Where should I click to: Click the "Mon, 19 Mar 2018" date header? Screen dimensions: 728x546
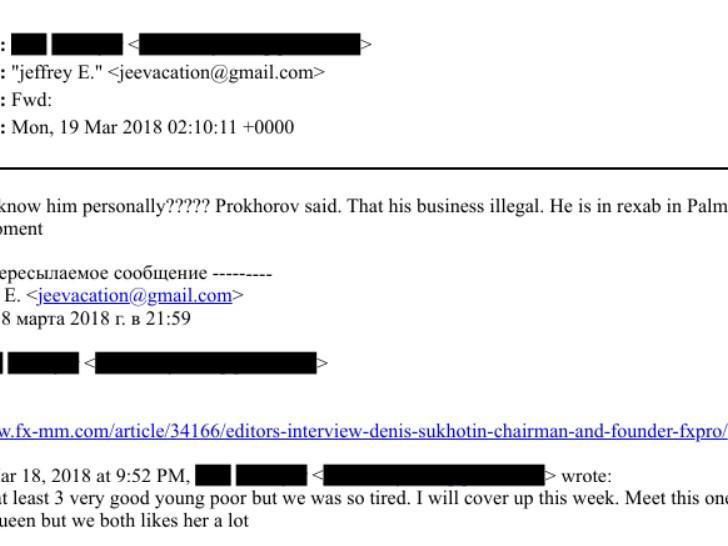point(152,128)
